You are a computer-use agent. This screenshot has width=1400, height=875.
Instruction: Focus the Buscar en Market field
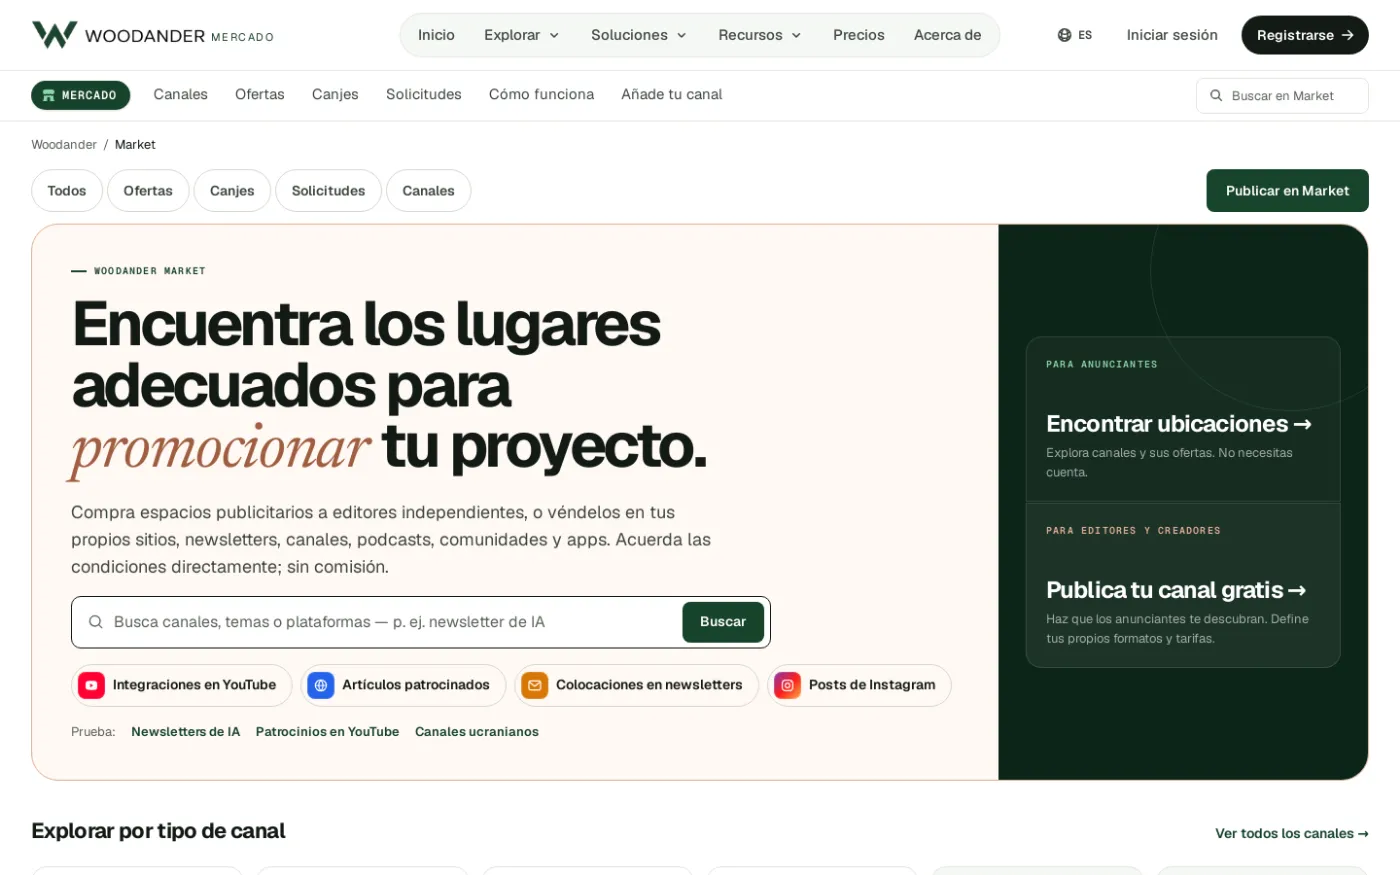click(x=1282, y=96)
